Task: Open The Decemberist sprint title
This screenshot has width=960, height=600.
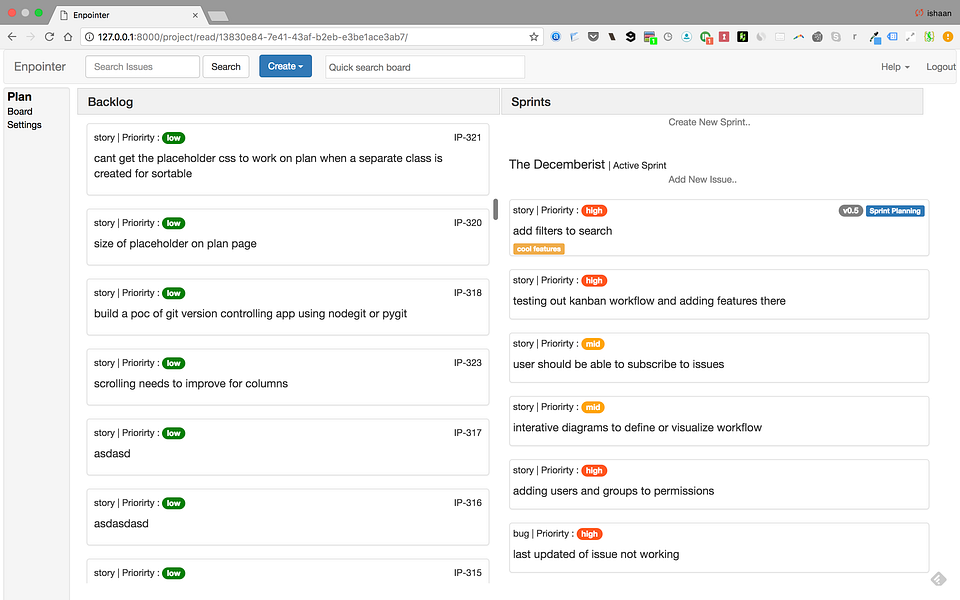Action: pyautogui.click(x=557, y=165)
